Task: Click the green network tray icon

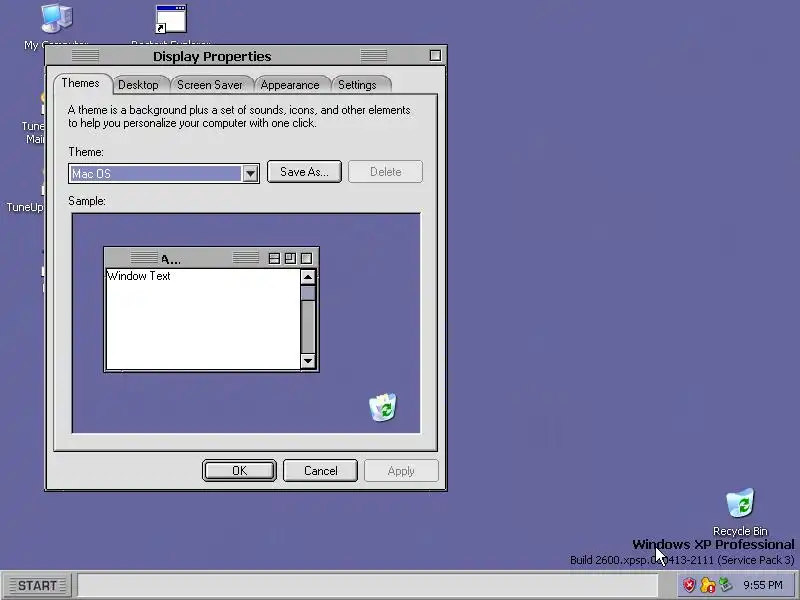Action: [x=726, y=585]
